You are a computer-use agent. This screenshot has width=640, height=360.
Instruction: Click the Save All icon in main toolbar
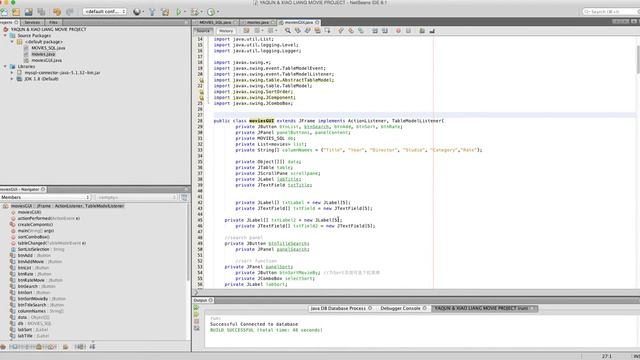[41, 12]
